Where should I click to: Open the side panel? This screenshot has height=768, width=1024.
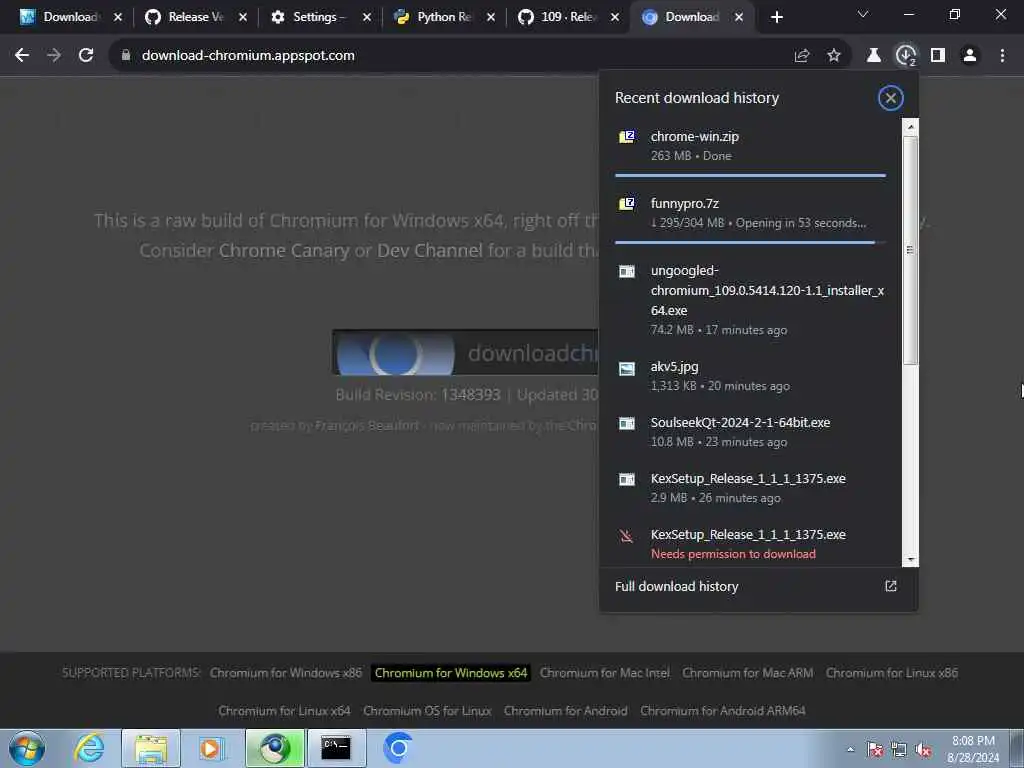938,56
